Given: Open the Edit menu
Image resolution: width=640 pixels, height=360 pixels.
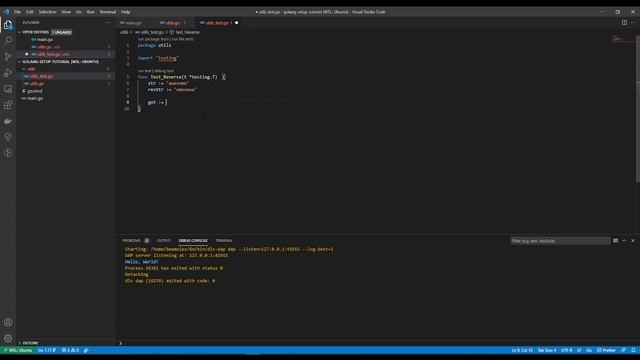Looking at the screenshot, I should [30, 12].
